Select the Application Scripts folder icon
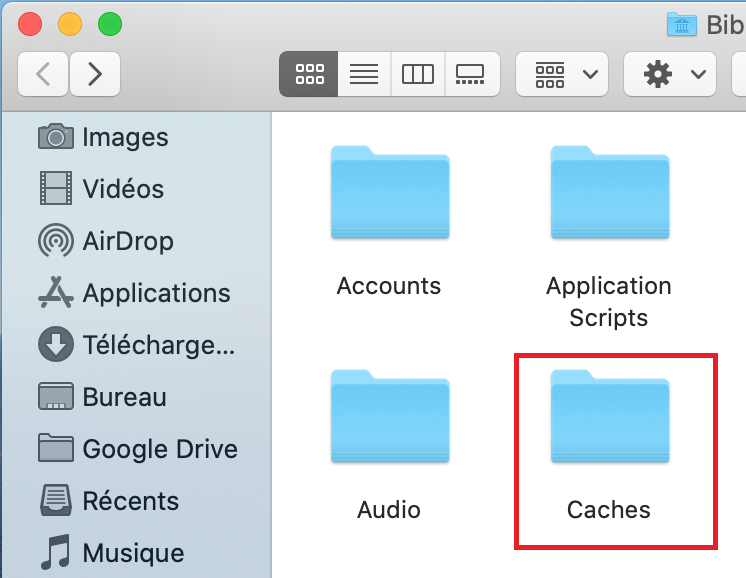The image size is (746, 578). (x=610, y=192)
